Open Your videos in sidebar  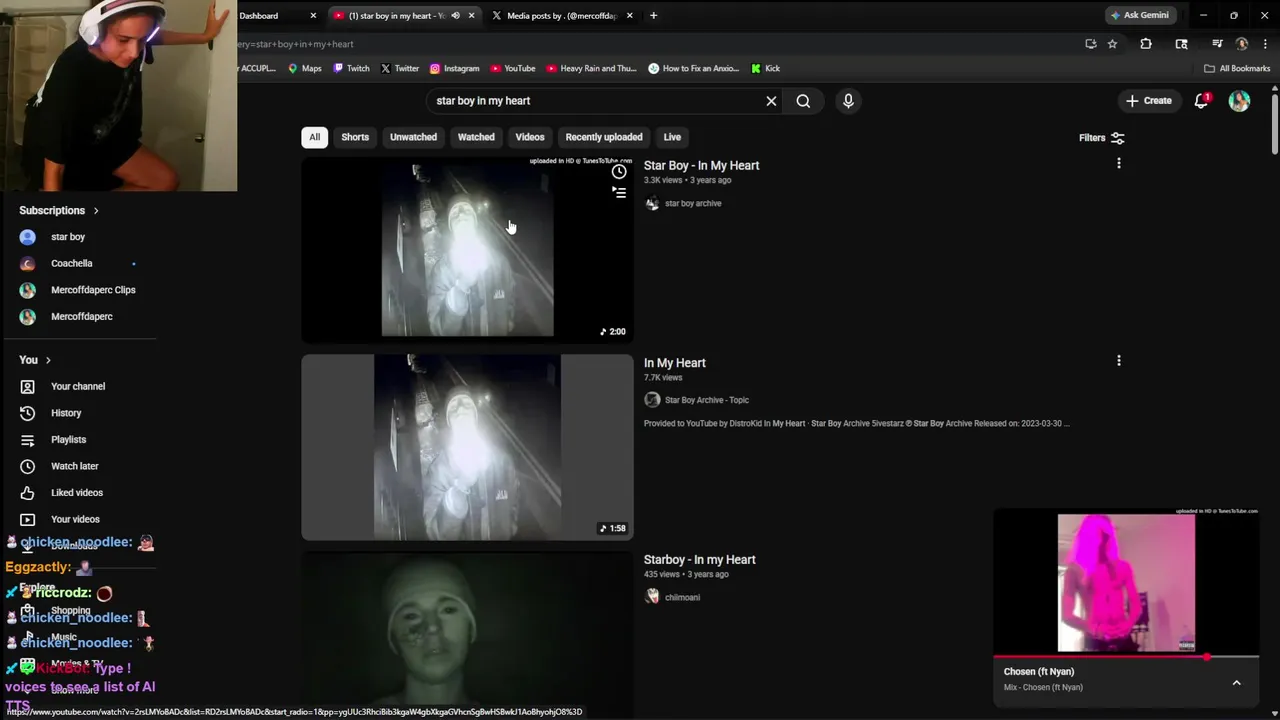pyautogui.click(x=75, y=519)
